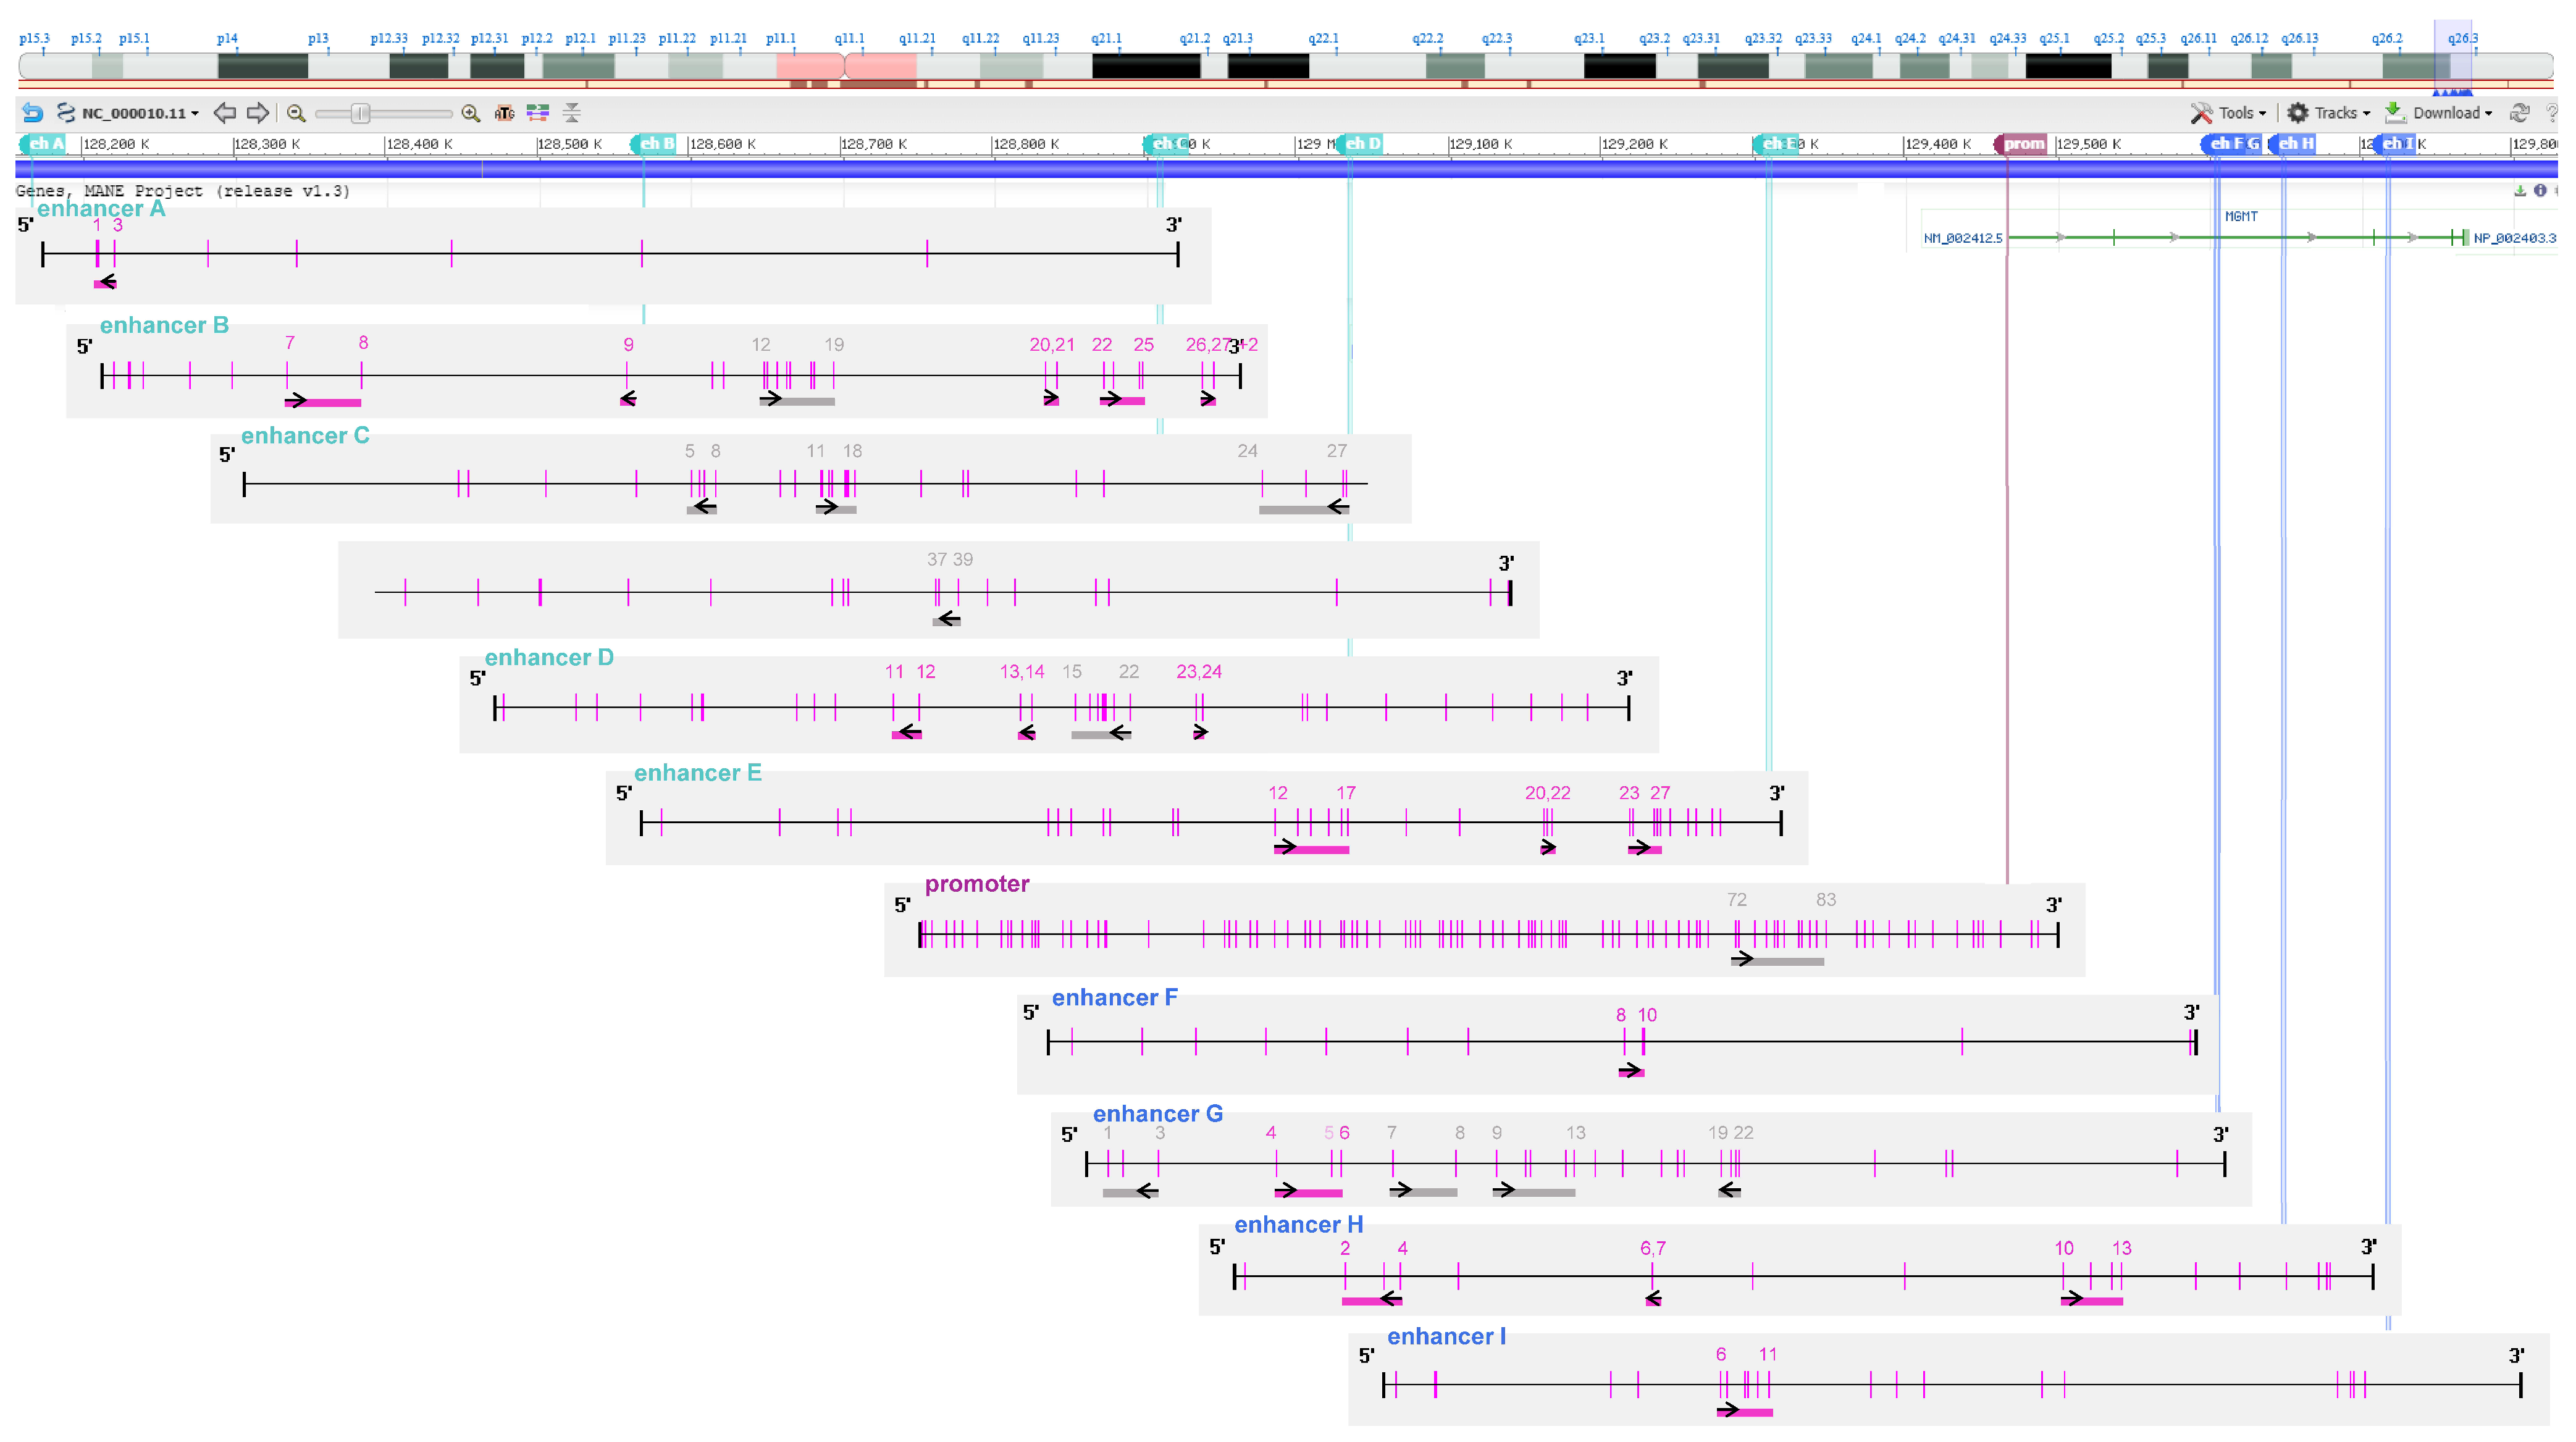Click the gene track info icon
The width and height of the screenshot is (2576, 1442).
point(2540,191)
